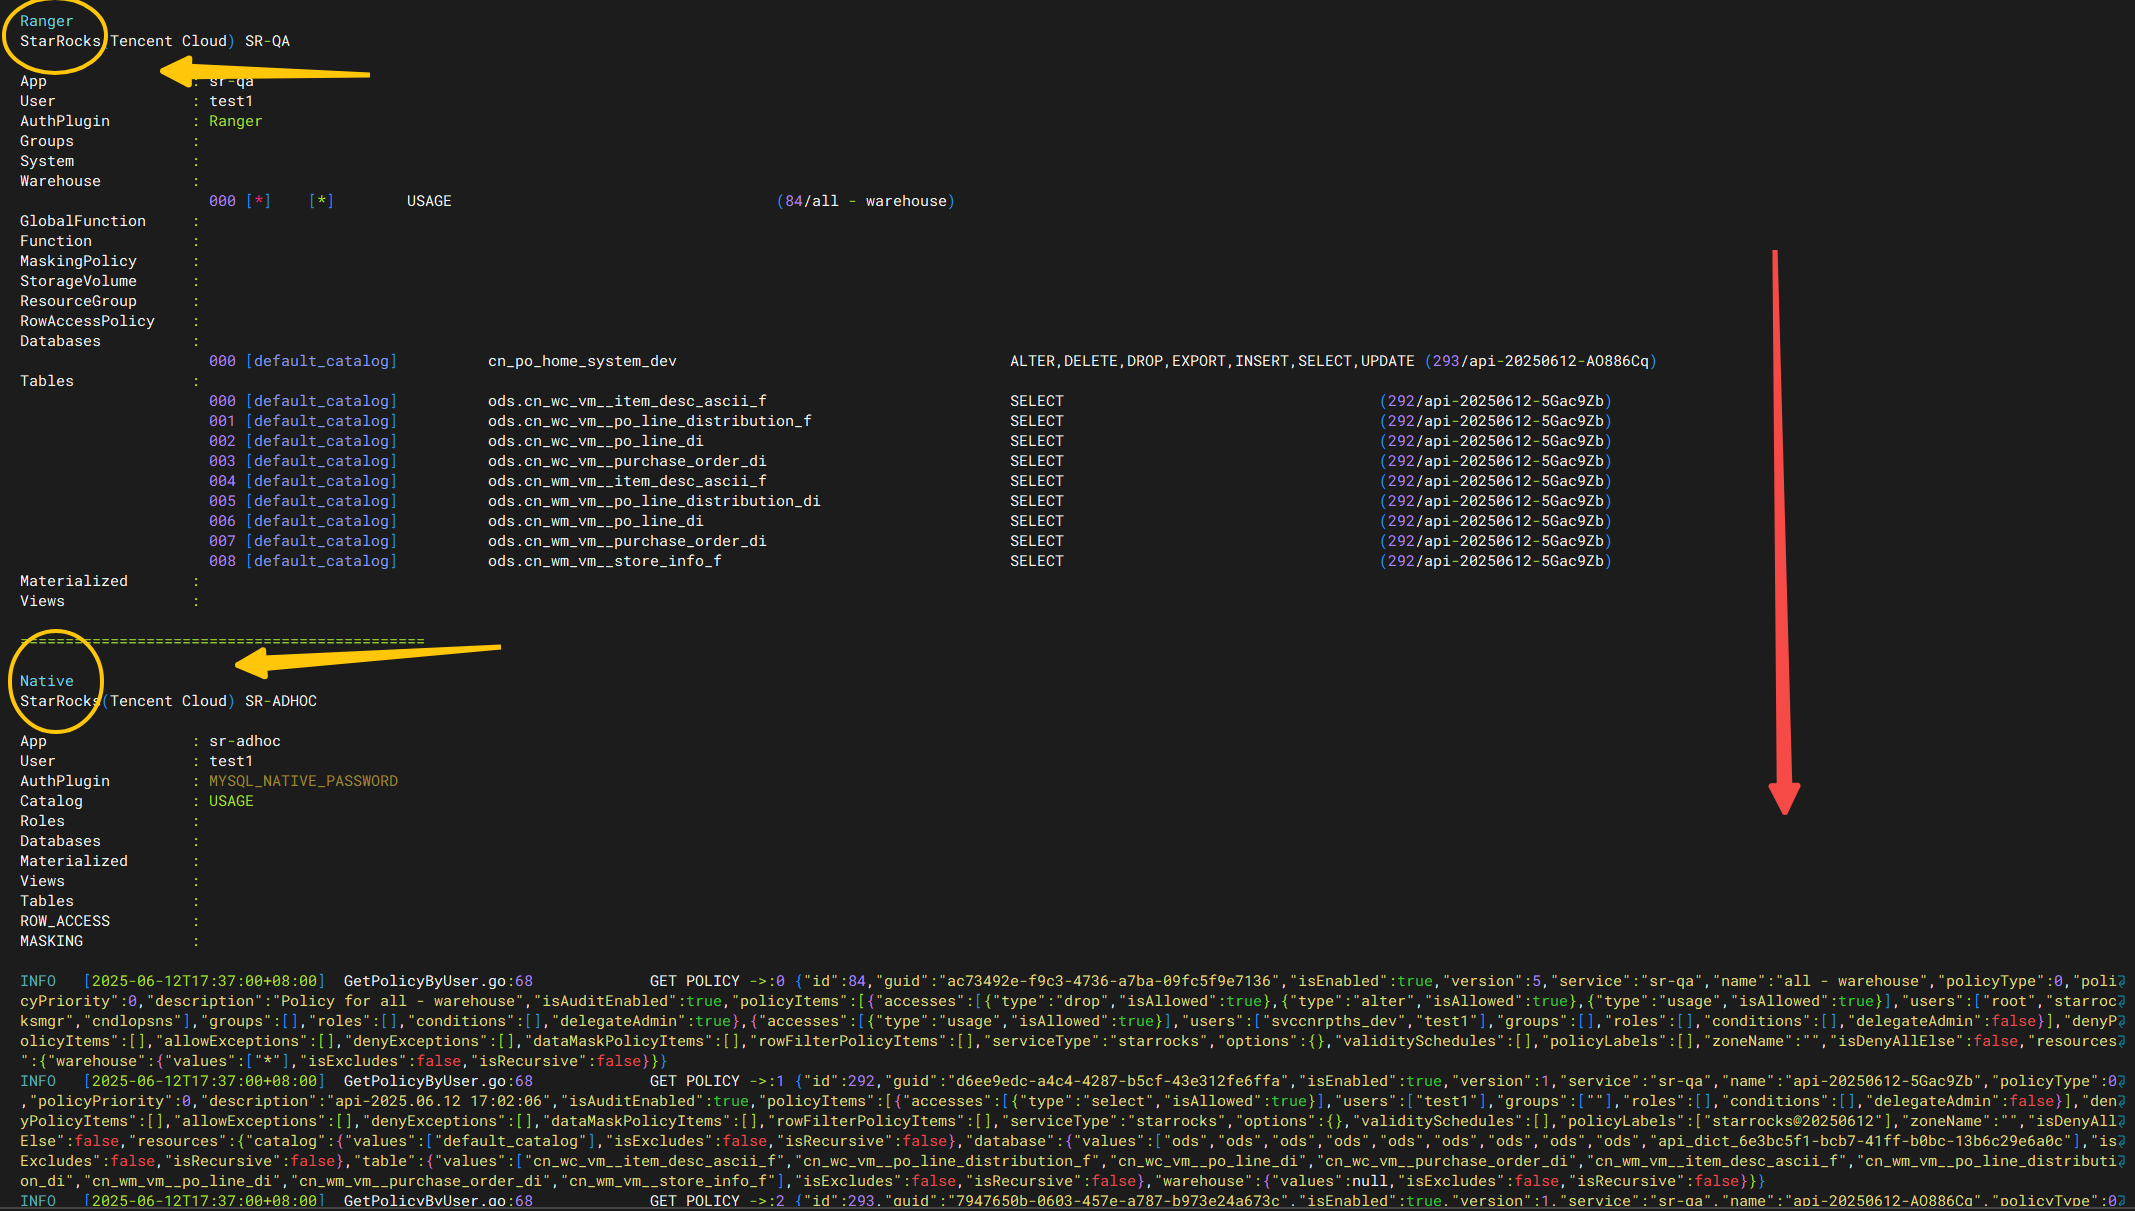Select table 'ods.cn_wc_vm__po_line_di'
The image size is (2135, 1211).
[x=596, y=441]
